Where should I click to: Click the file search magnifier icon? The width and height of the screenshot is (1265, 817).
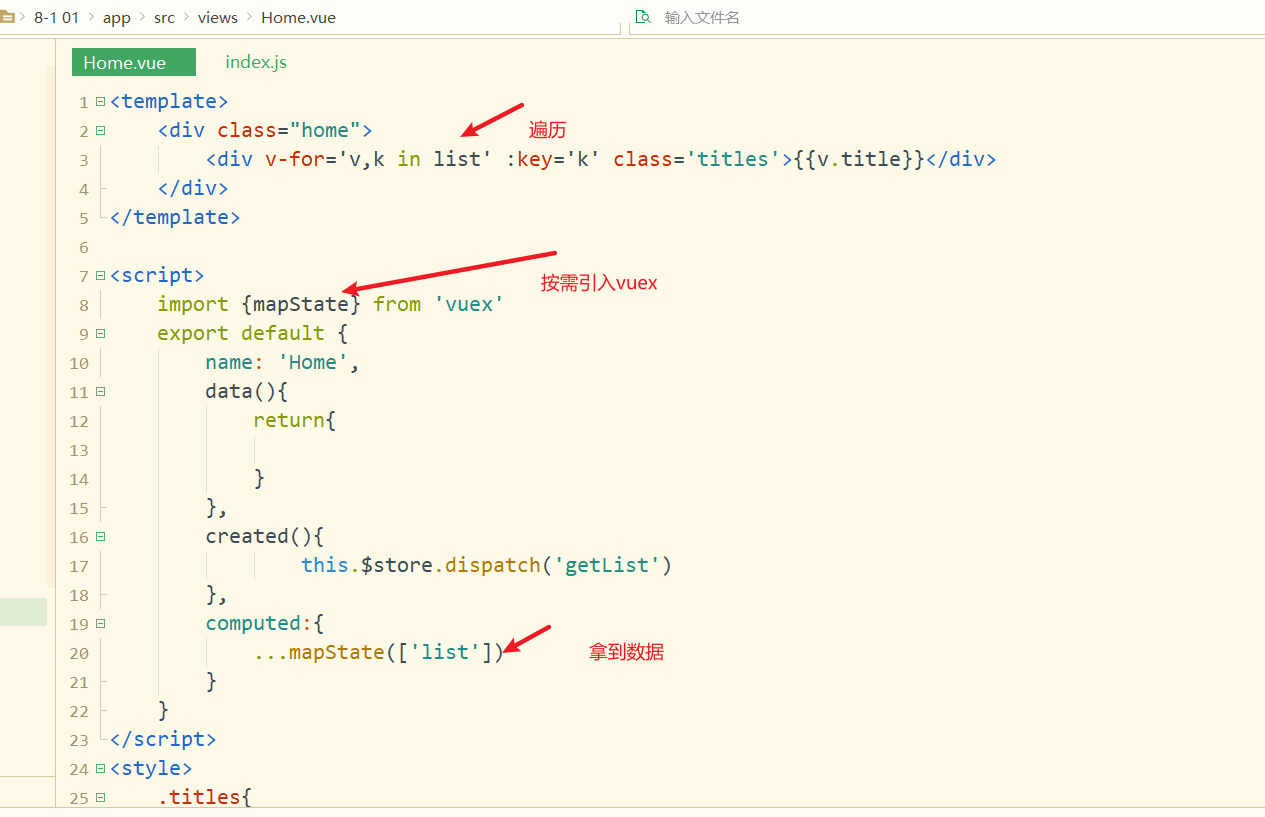pyautogui.click(x=643, y=17)
